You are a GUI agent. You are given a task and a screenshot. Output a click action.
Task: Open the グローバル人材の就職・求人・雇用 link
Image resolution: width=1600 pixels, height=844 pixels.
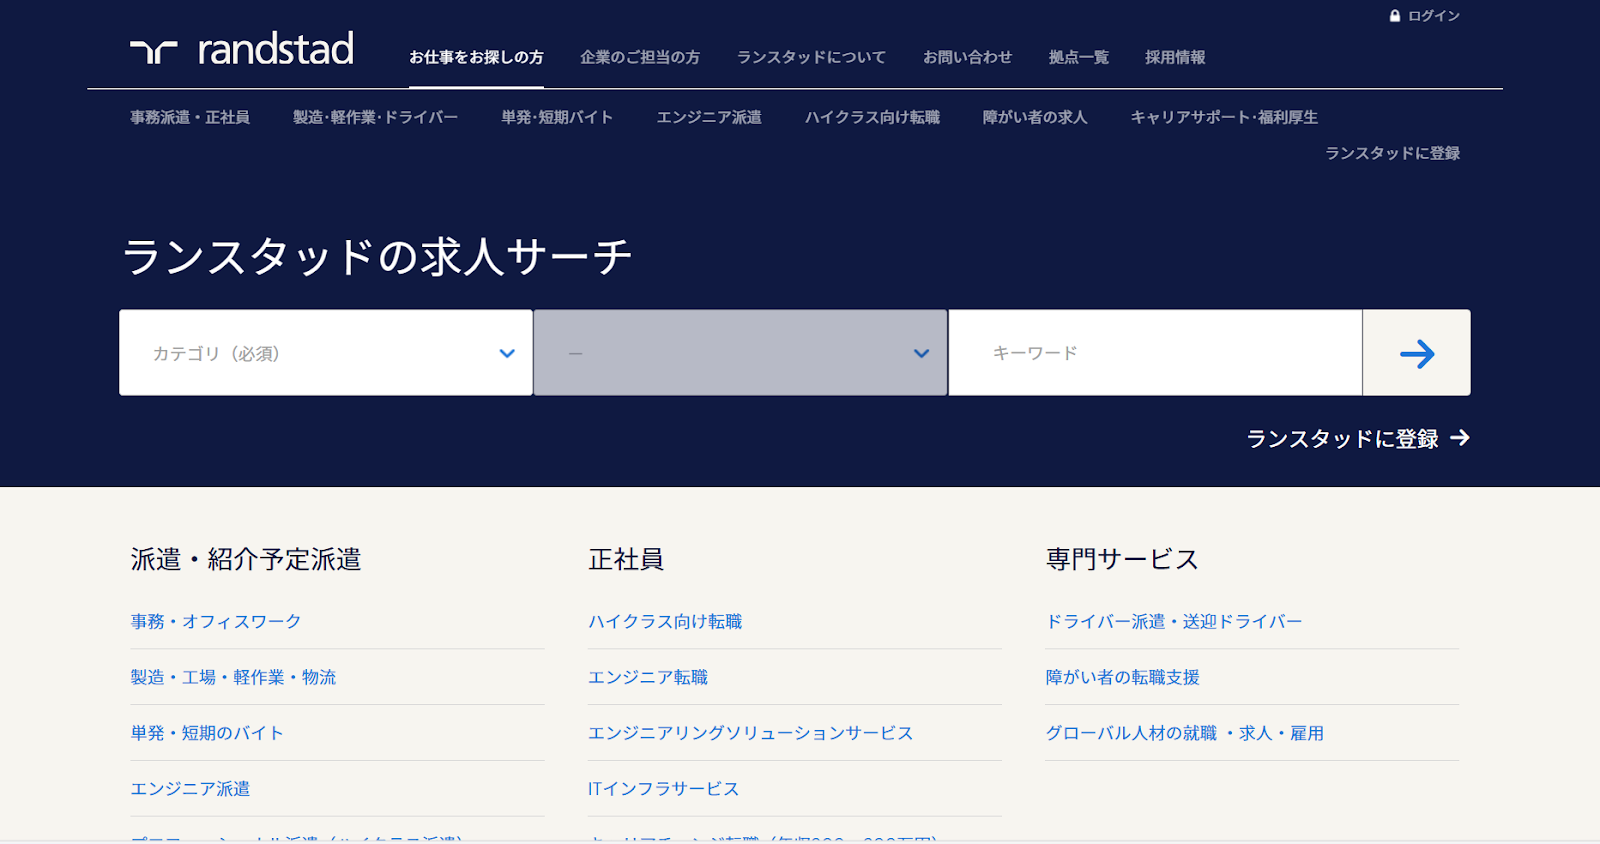pyautogui.click(x=1185, y=733)
